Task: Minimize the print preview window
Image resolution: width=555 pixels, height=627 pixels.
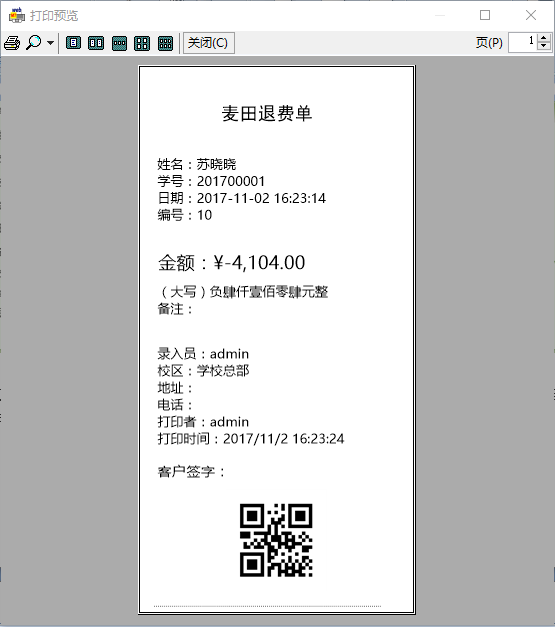Action: click(440, 15)
